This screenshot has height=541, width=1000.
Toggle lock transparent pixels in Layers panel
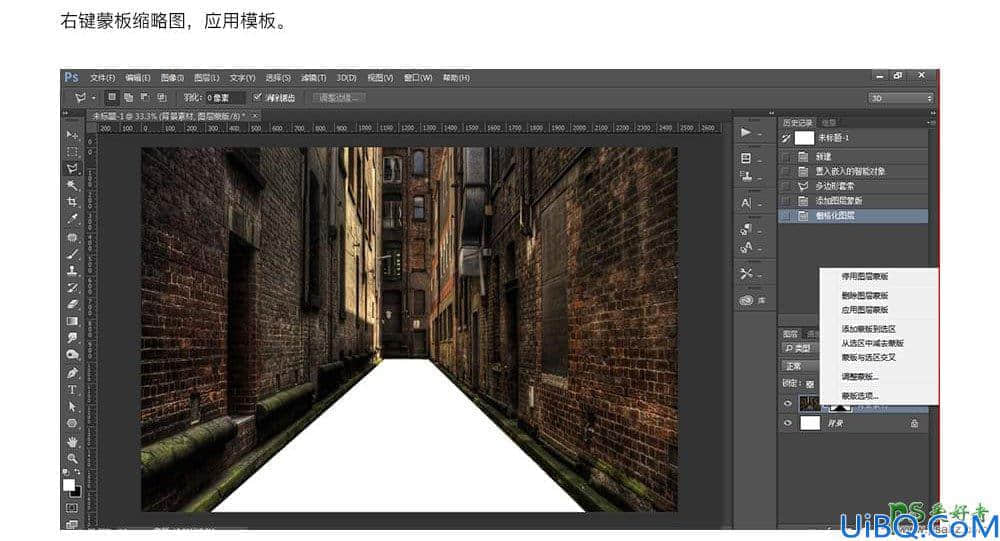(810, 384)
